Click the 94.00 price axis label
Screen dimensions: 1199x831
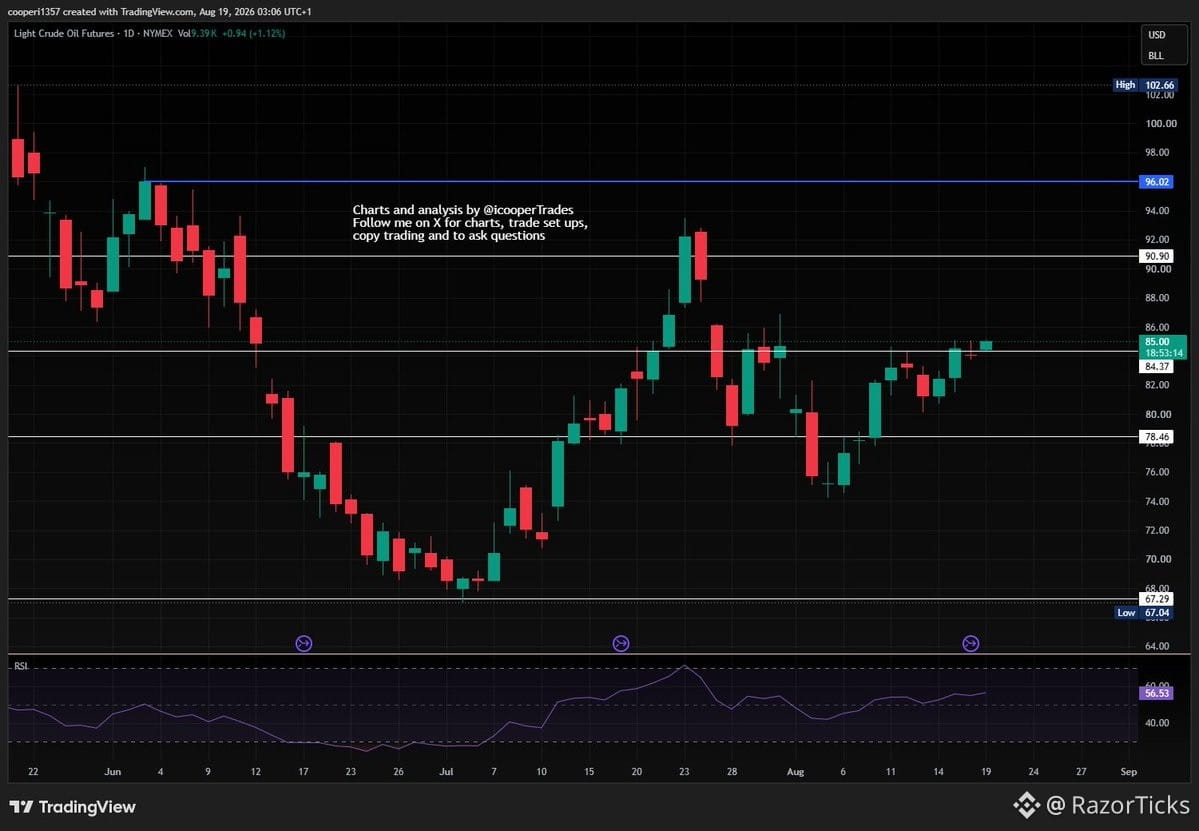(1158, 210)
